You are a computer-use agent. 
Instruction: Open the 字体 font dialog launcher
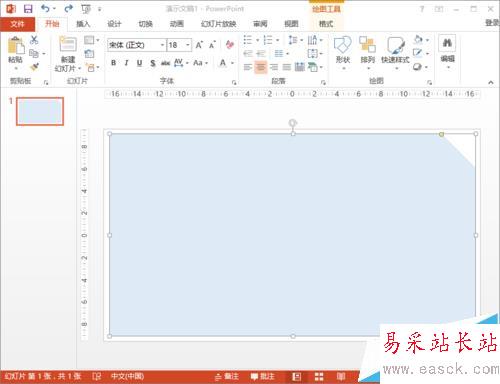coord(234,82)
